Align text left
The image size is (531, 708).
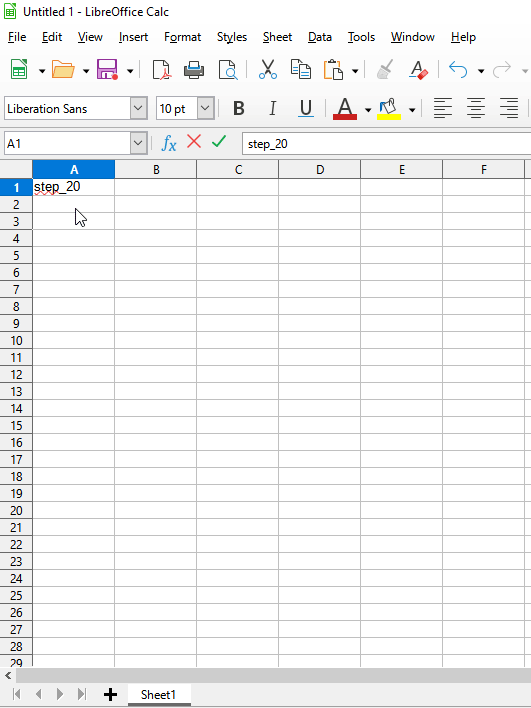click(x=443, y=109)
